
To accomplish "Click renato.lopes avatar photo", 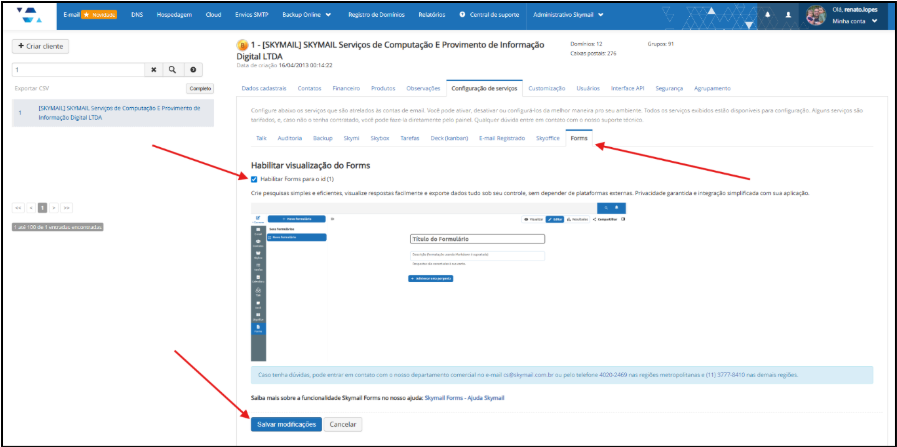I will (817, 15).
